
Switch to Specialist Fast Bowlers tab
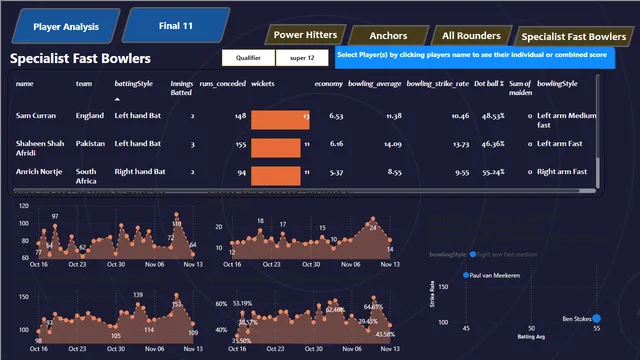tap(573, 37)
